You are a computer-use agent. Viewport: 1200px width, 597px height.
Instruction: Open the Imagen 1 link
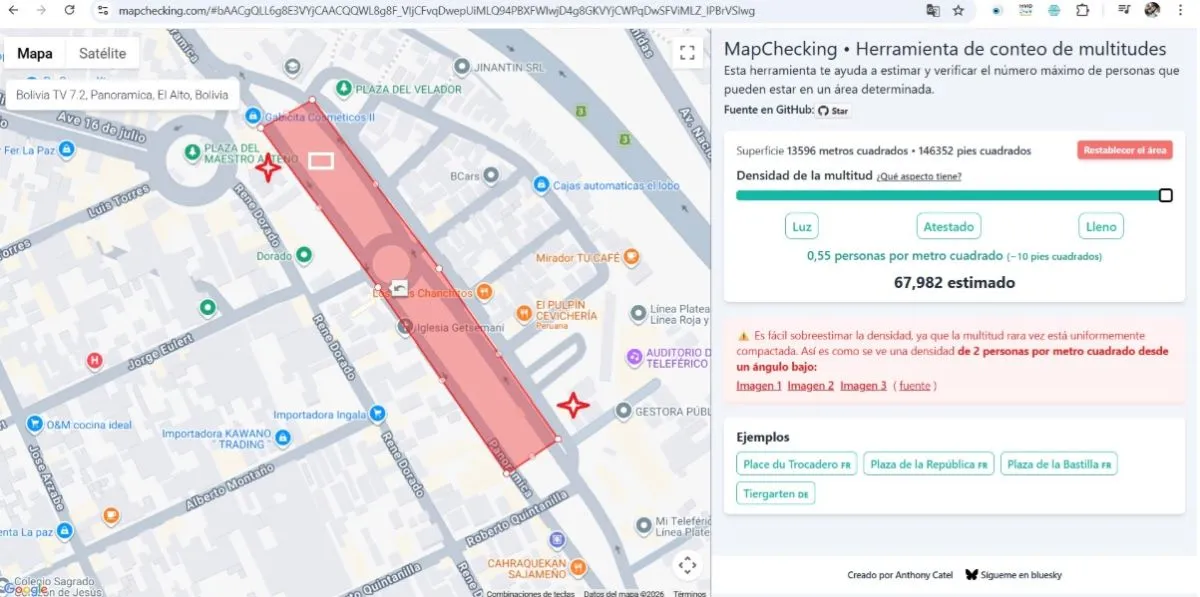click(x=758, y=386)
